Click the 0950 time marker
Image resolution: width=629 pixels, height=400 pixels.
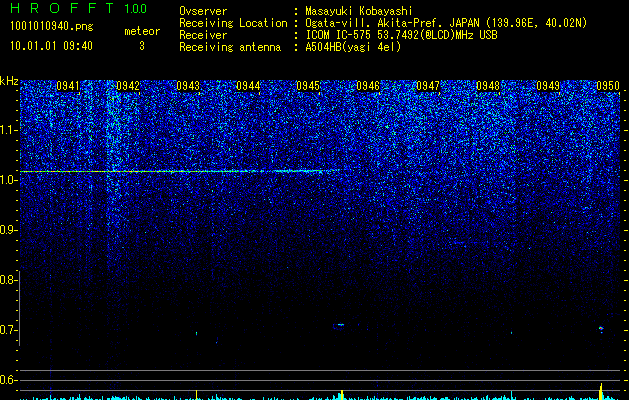(x=608, y=86)
